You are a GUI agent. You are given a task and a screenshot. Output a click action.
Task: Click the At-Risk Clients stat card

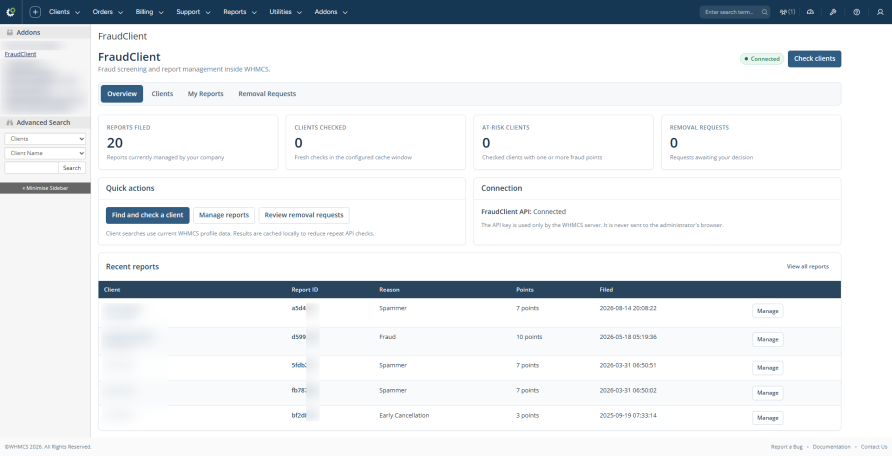(x=563, y=142)
